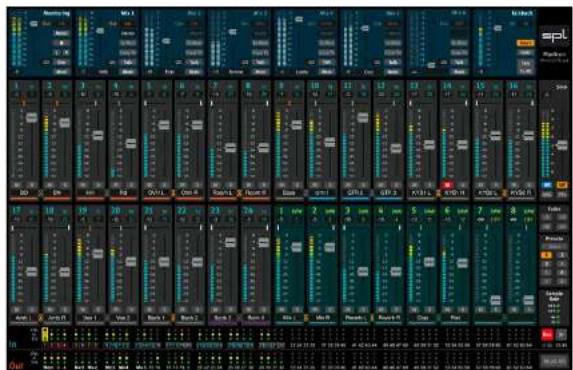573x370 pixels.
Task: Click the Talk button in the Mix 1 section
Action: point(128,62)
